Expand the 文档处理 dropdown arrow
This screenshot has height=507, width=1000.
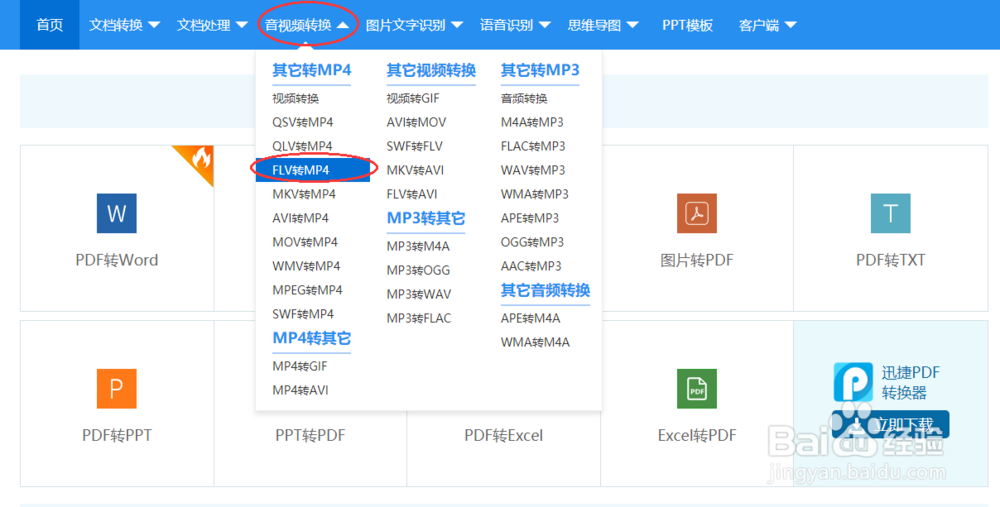242,26
